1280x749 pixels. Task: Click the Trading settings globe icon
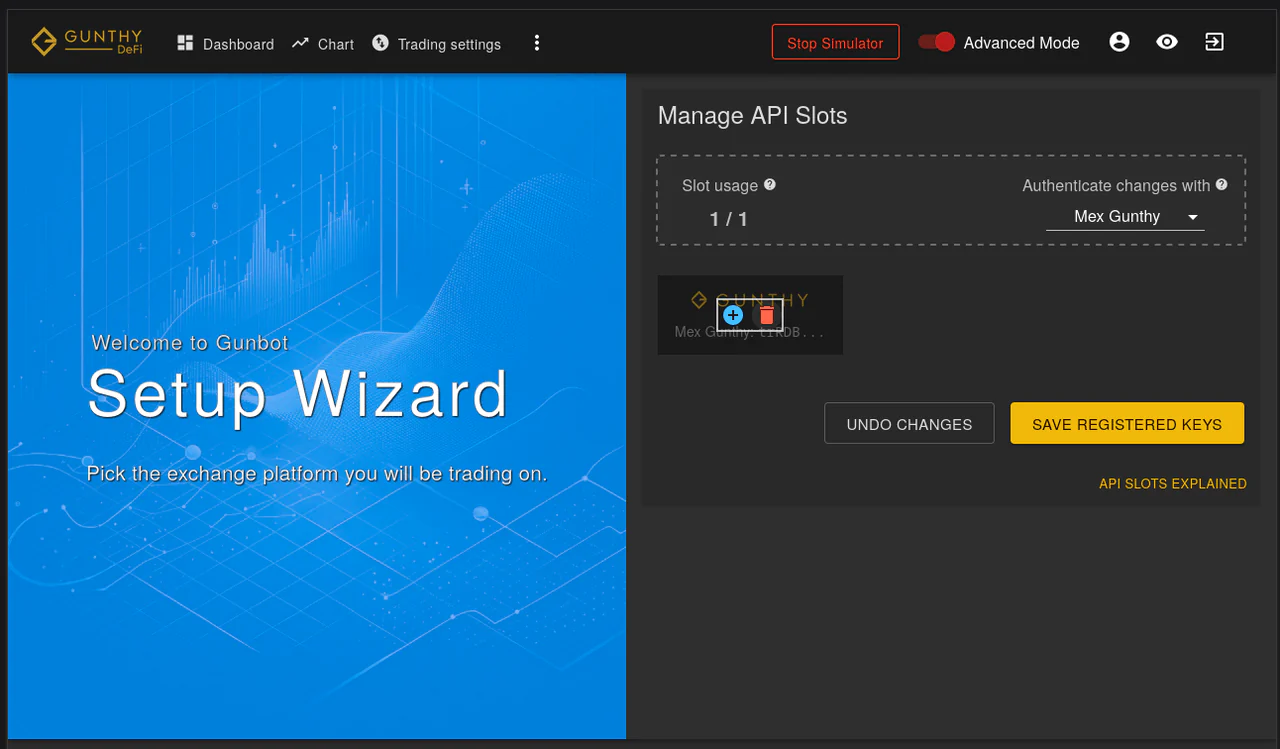pyautogui.click(x=380, y=43)
